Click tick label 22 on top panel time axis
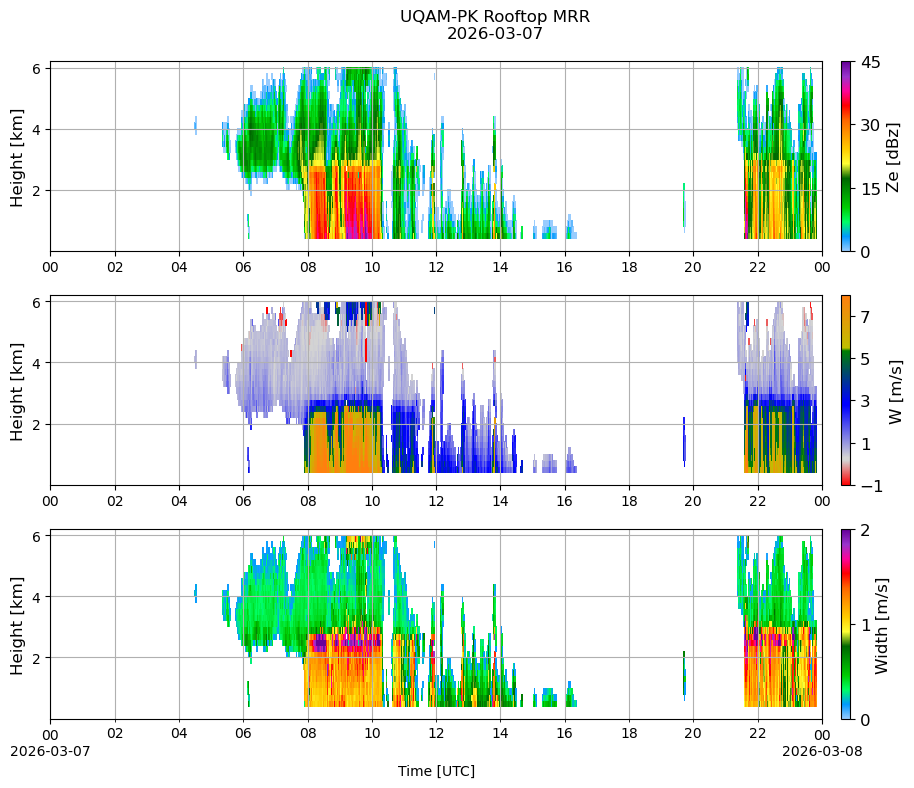This screenshot has height=788, width=914. (x=757, y=267)
